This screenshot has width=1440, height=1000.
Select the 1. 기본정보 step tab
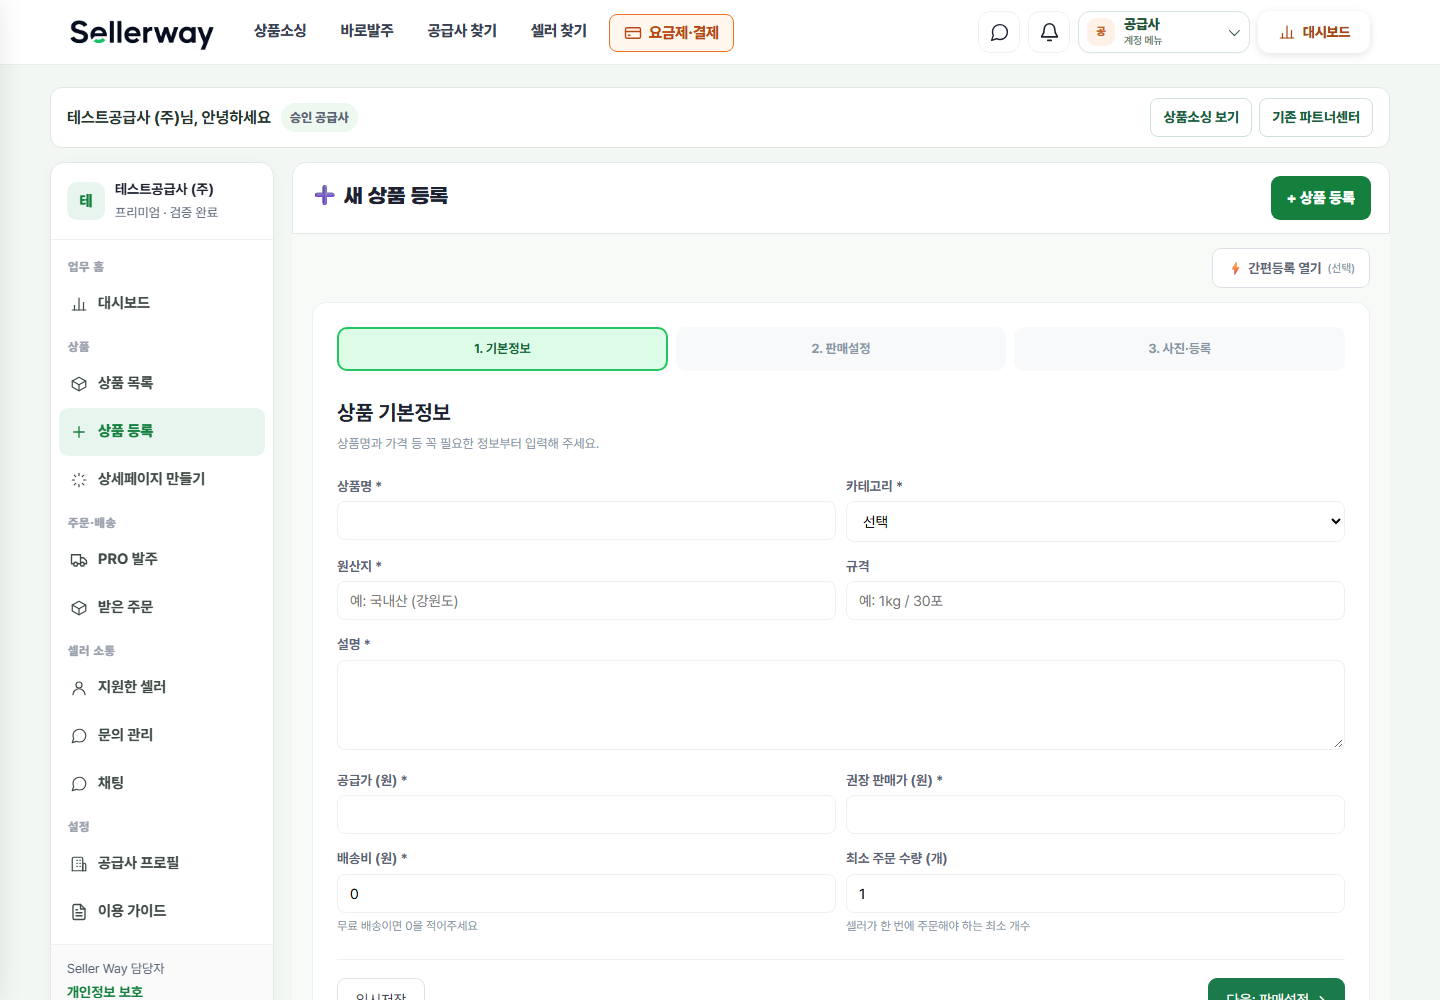502,349
